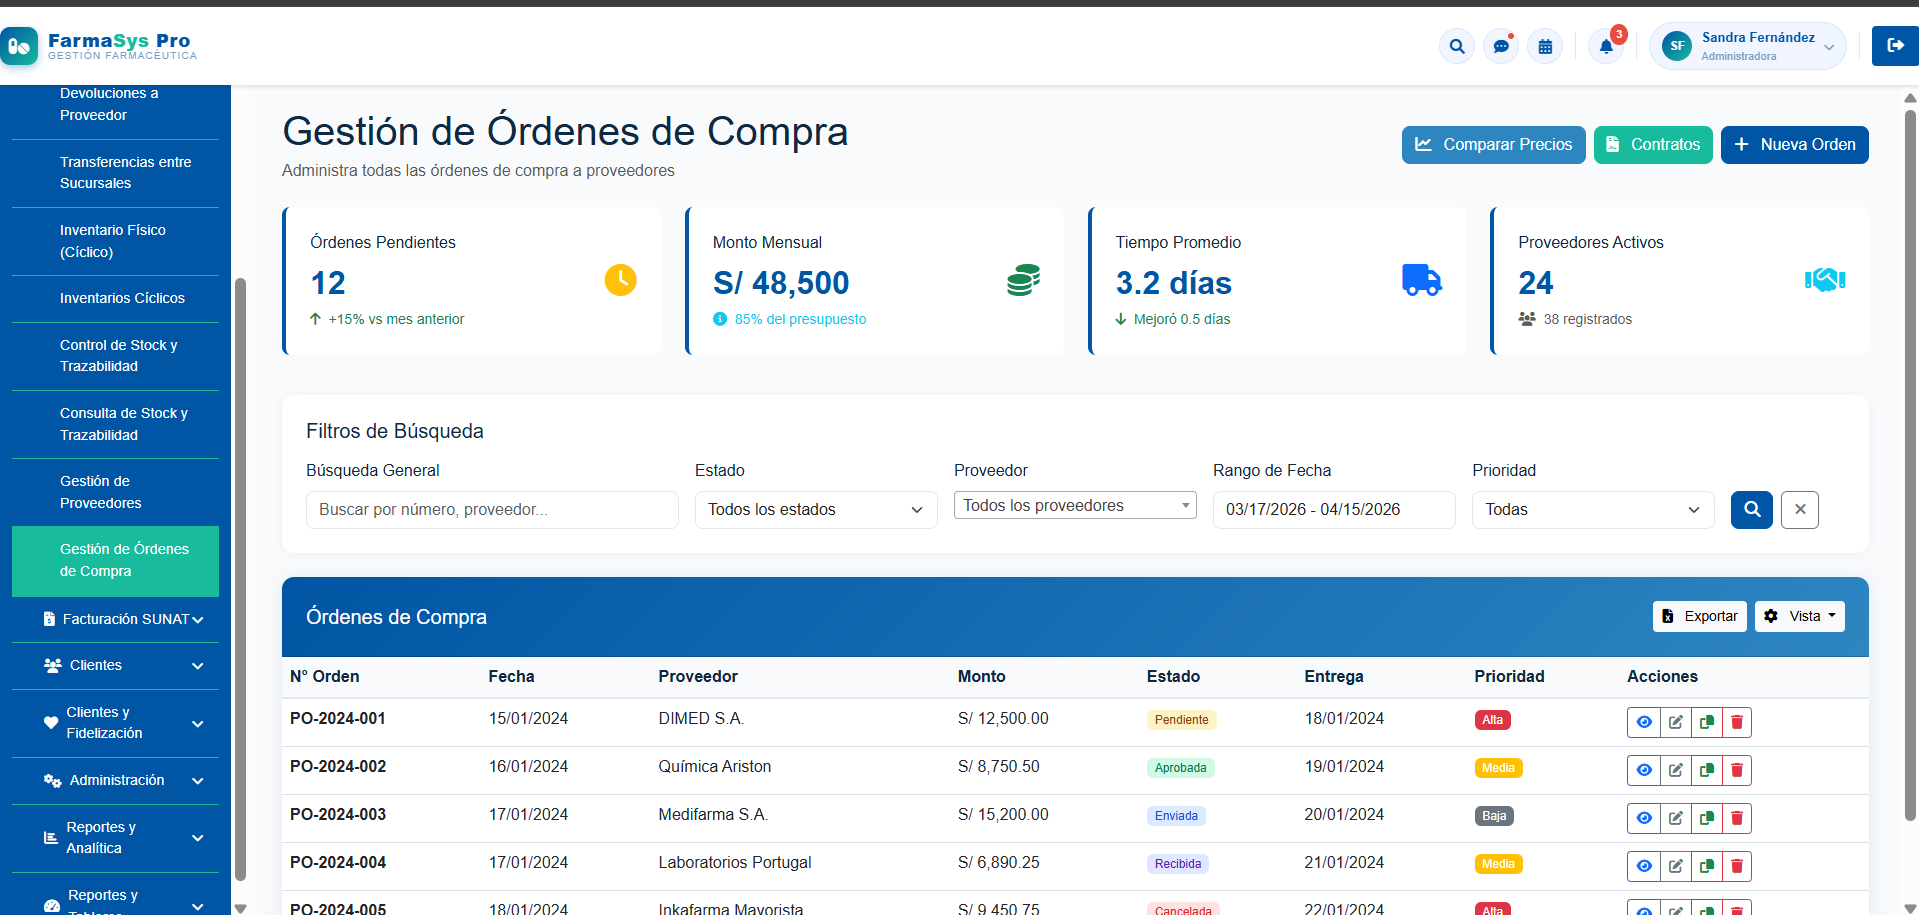Open the messages chat icon
The image size is (1919, 915).
pos(1500,46)
